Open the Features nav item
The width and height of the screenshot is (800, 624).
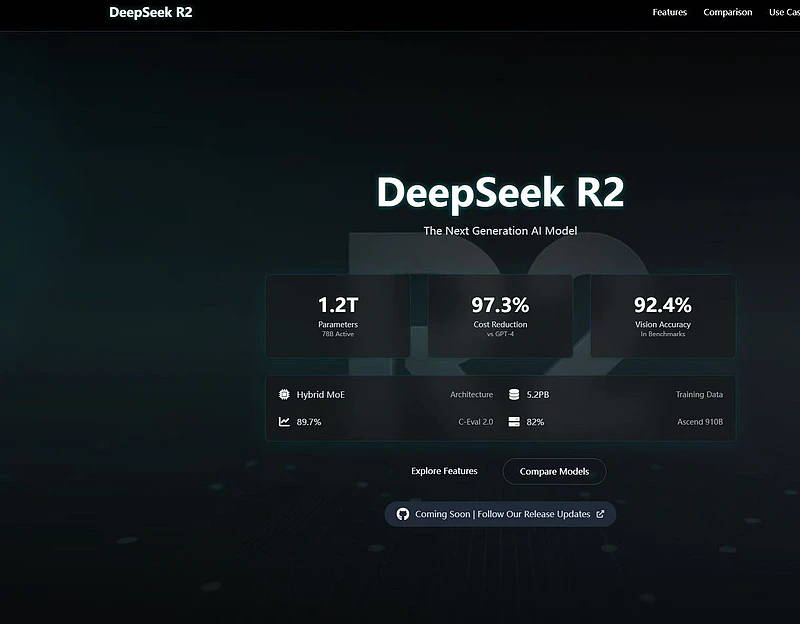click(x=669, y=12)
